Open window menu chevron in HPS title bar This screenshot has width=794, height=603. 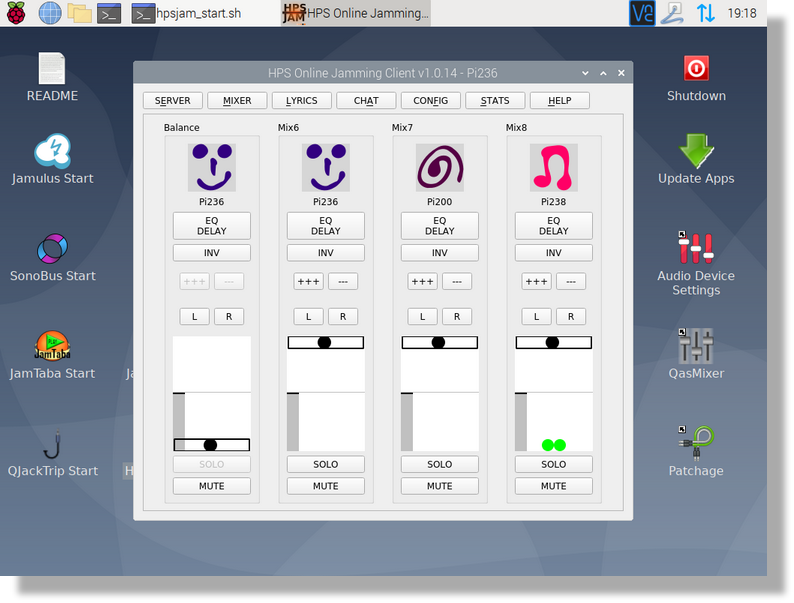[x=585, y=73]
